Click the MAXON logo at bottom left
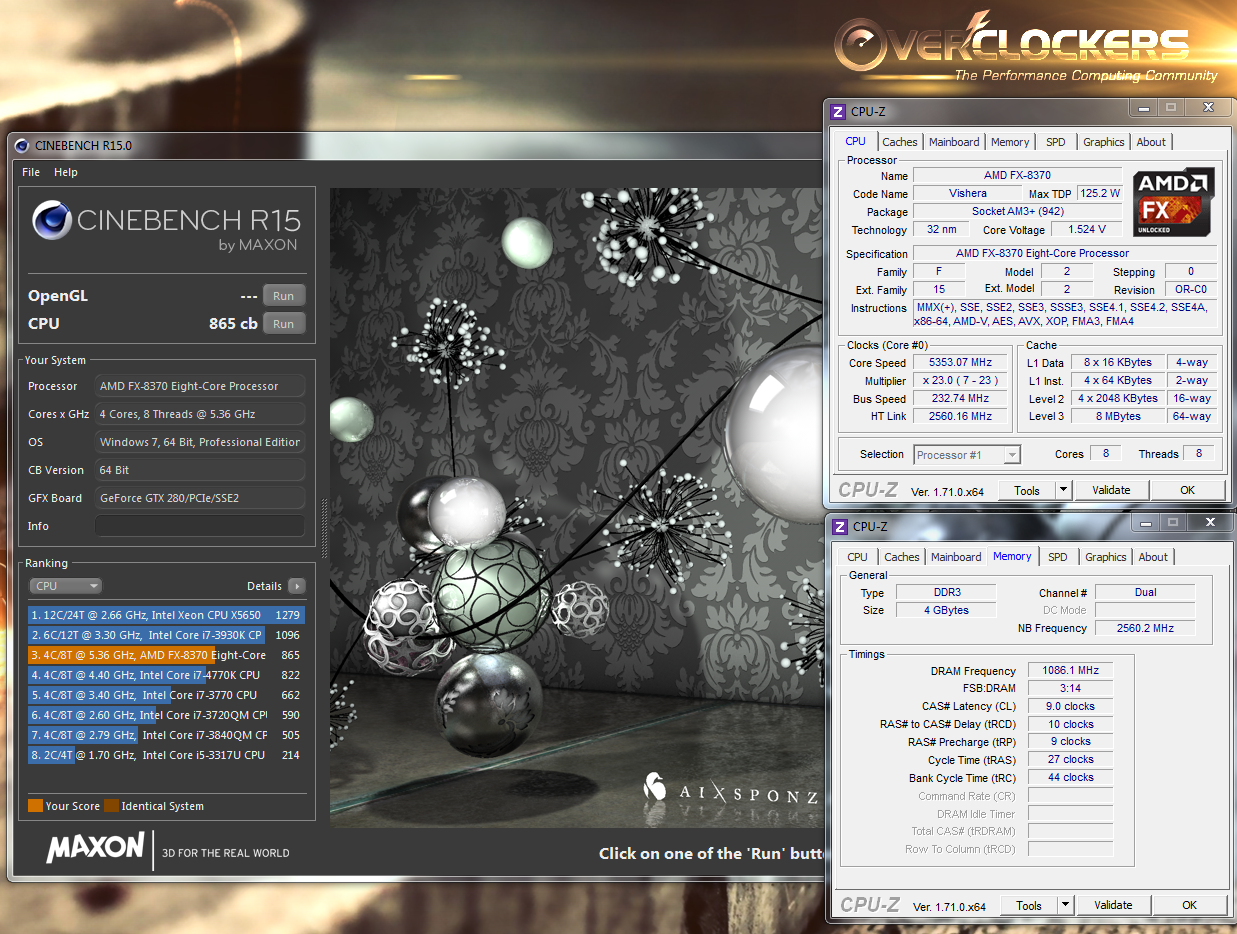Image resolution: width=1237 pixels, height=934 pixels. (95, 849)
